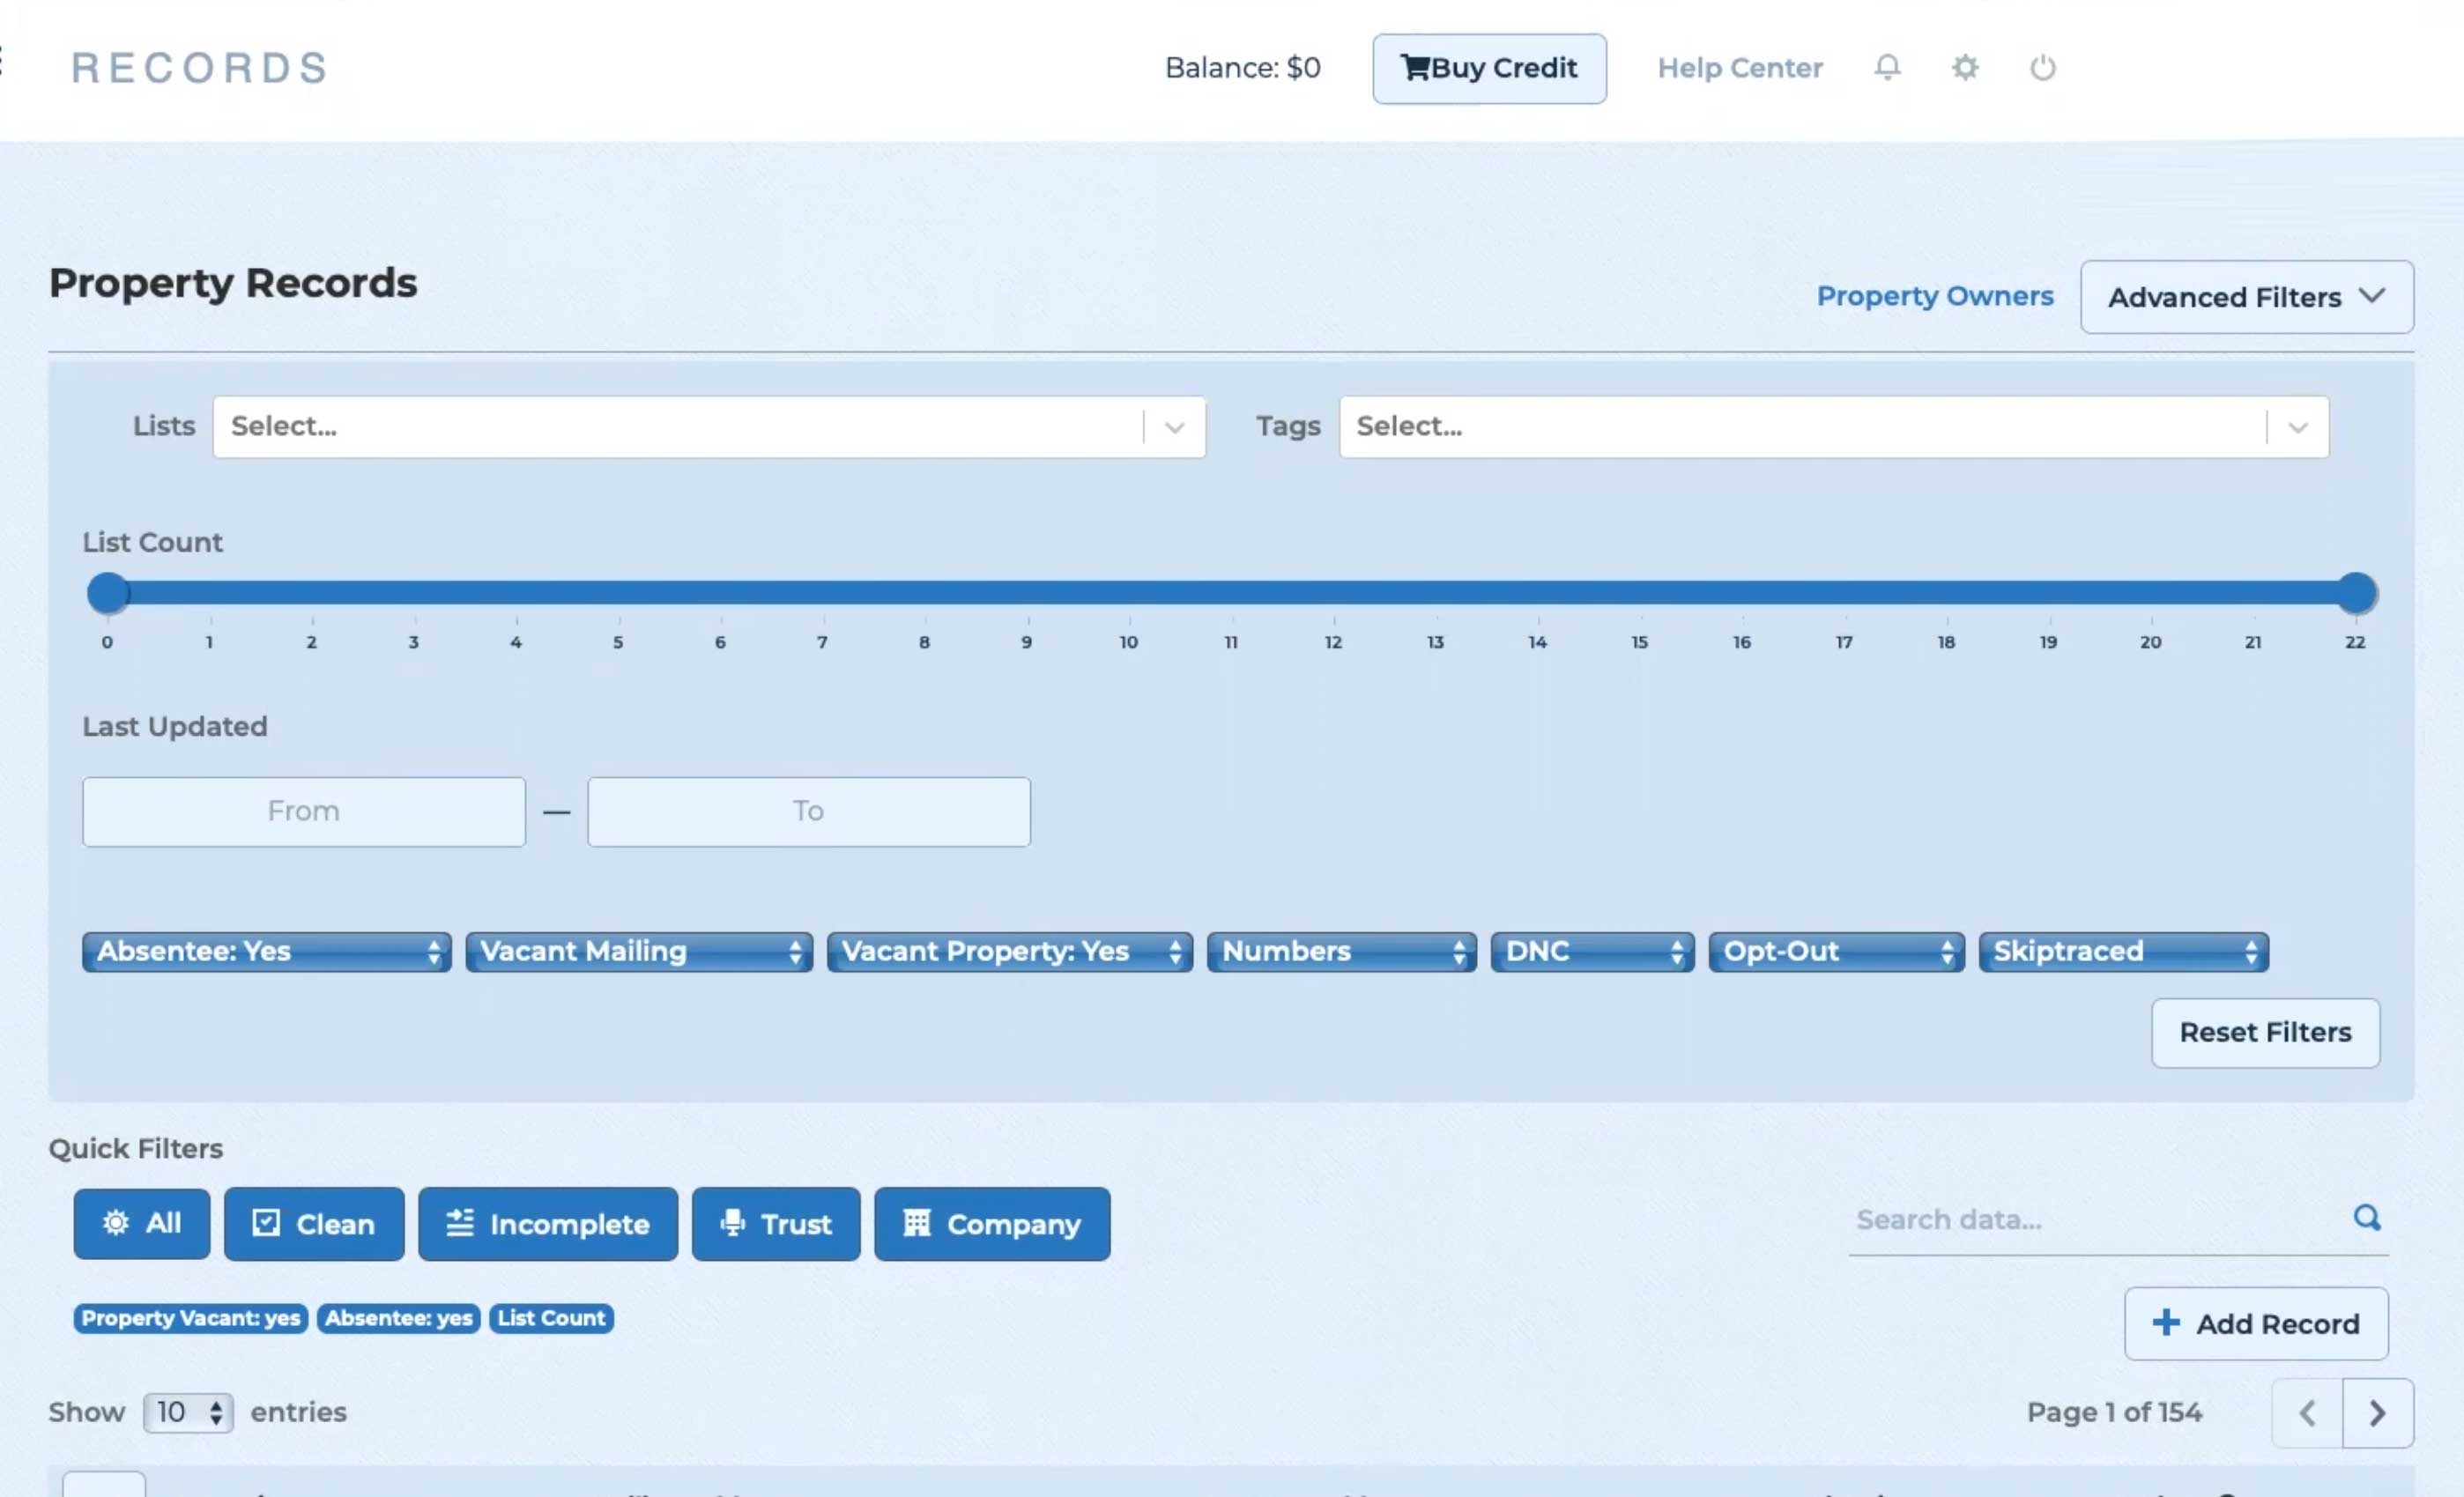
Task: Expand the Advanced Filters dropdown
Action: tap(2246, 297)
